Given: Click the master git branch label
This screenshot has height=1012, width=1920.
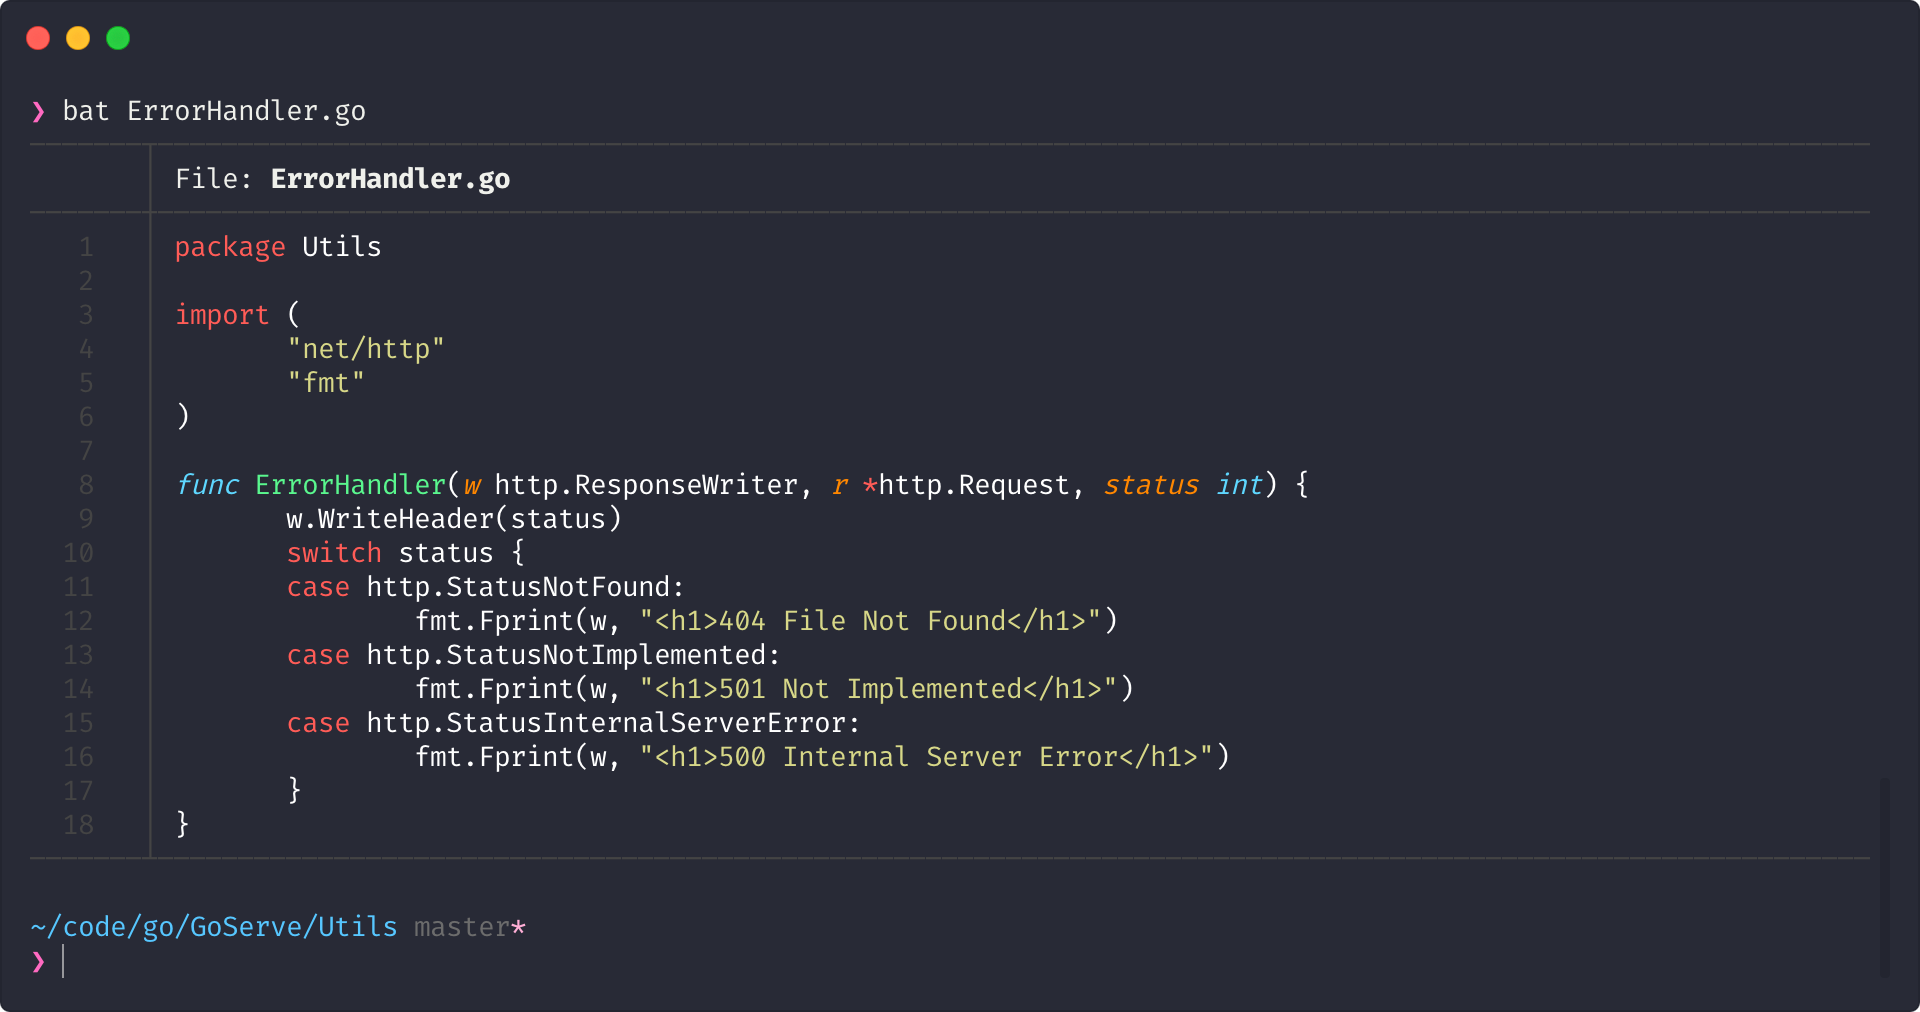Looking at the screenshot, I should [x=461, y=927].
